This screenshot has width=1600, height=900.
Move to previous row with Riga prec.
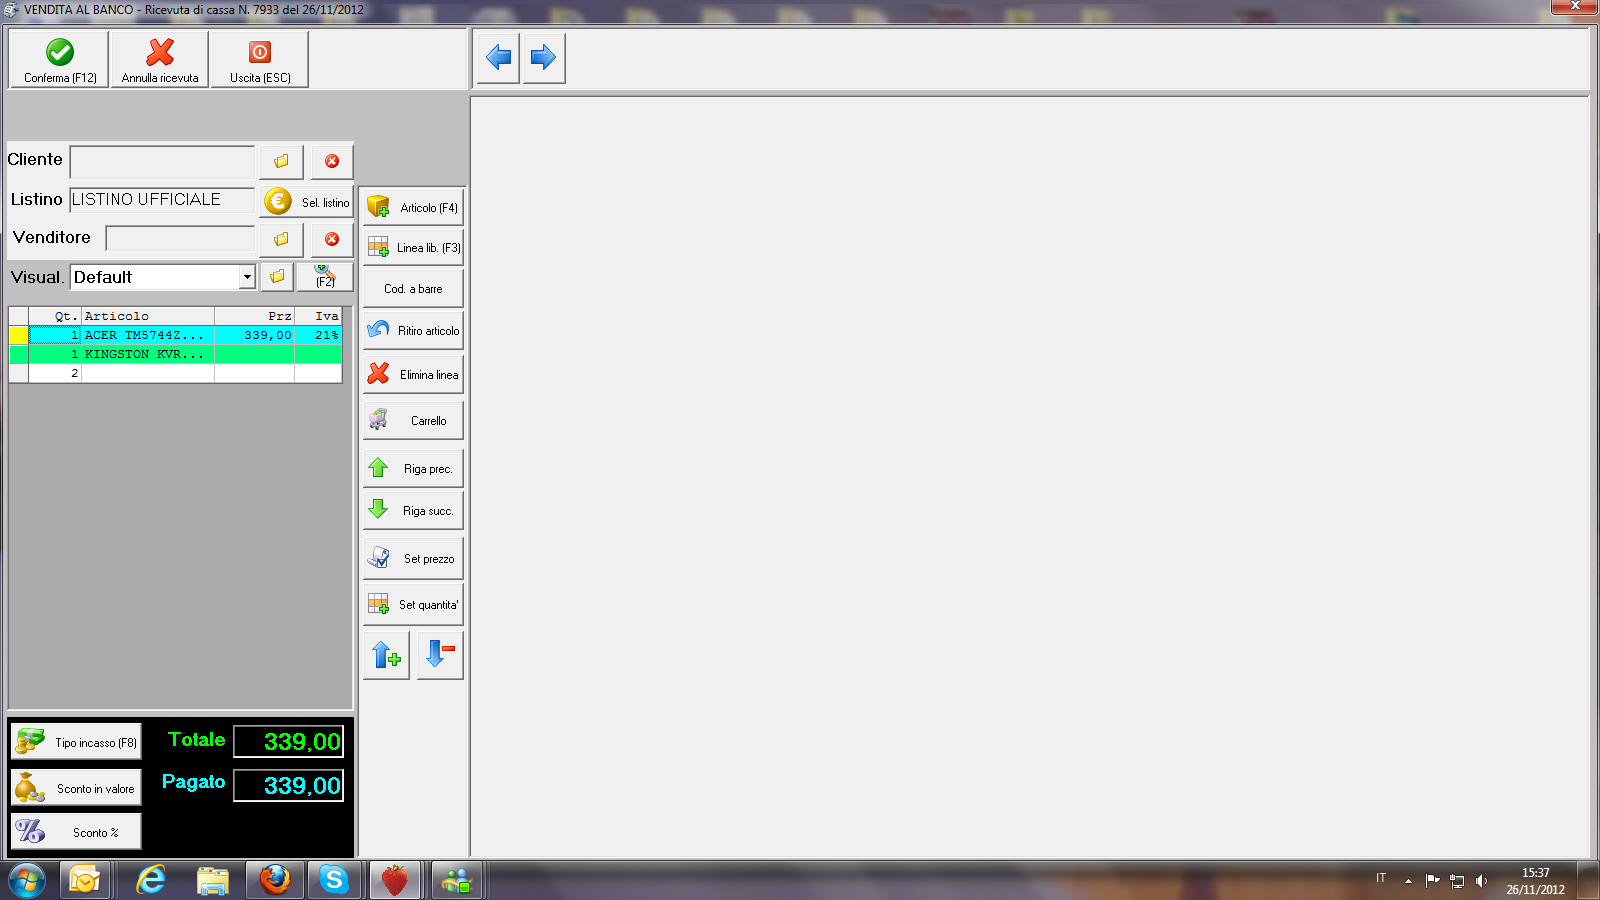(x=413, y=468)
